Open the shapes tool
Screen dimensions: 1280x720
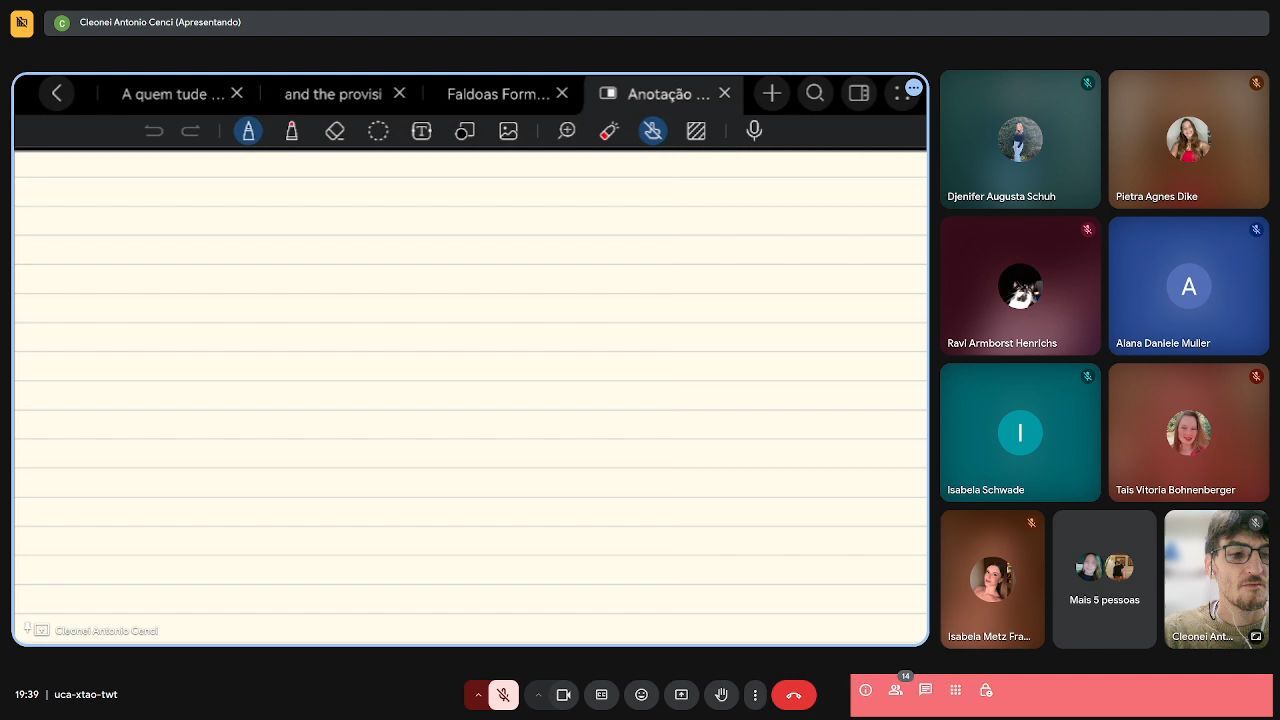click(465, 131)
